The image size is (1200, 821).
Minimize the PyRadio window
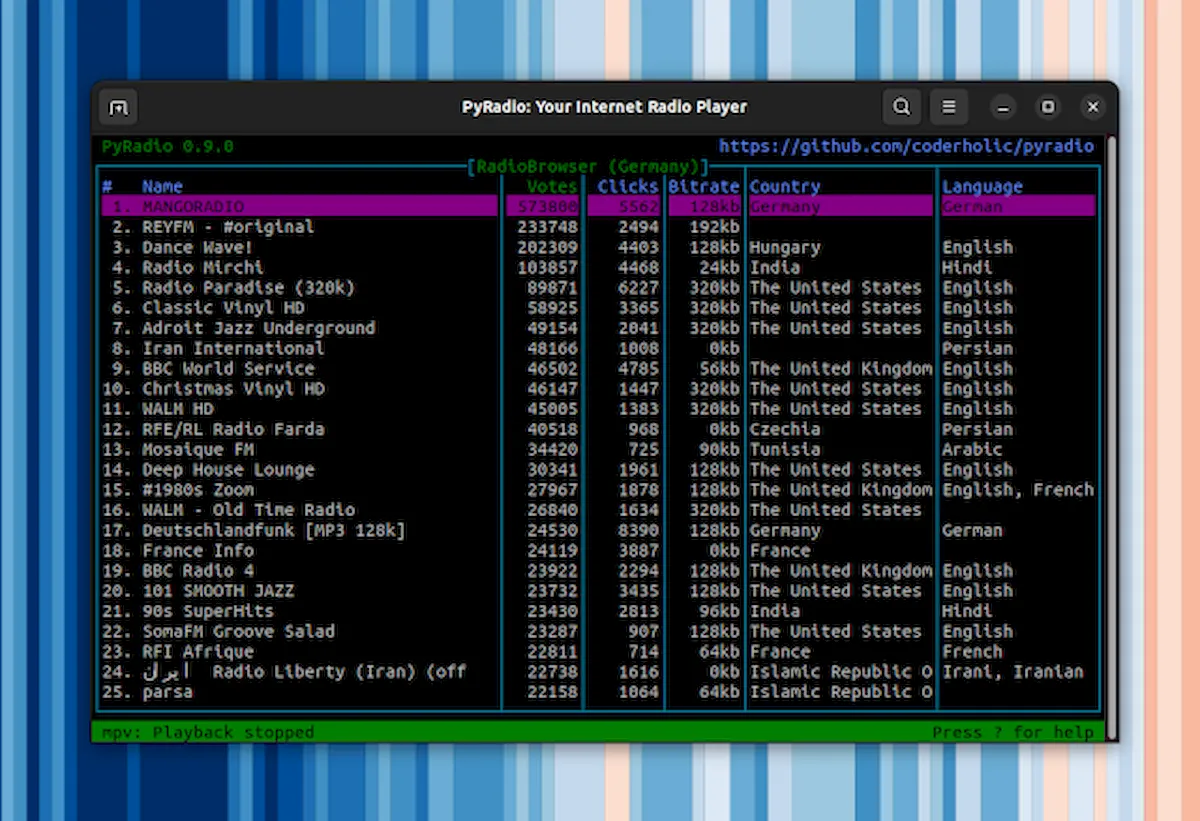(x=1003, y=107)
